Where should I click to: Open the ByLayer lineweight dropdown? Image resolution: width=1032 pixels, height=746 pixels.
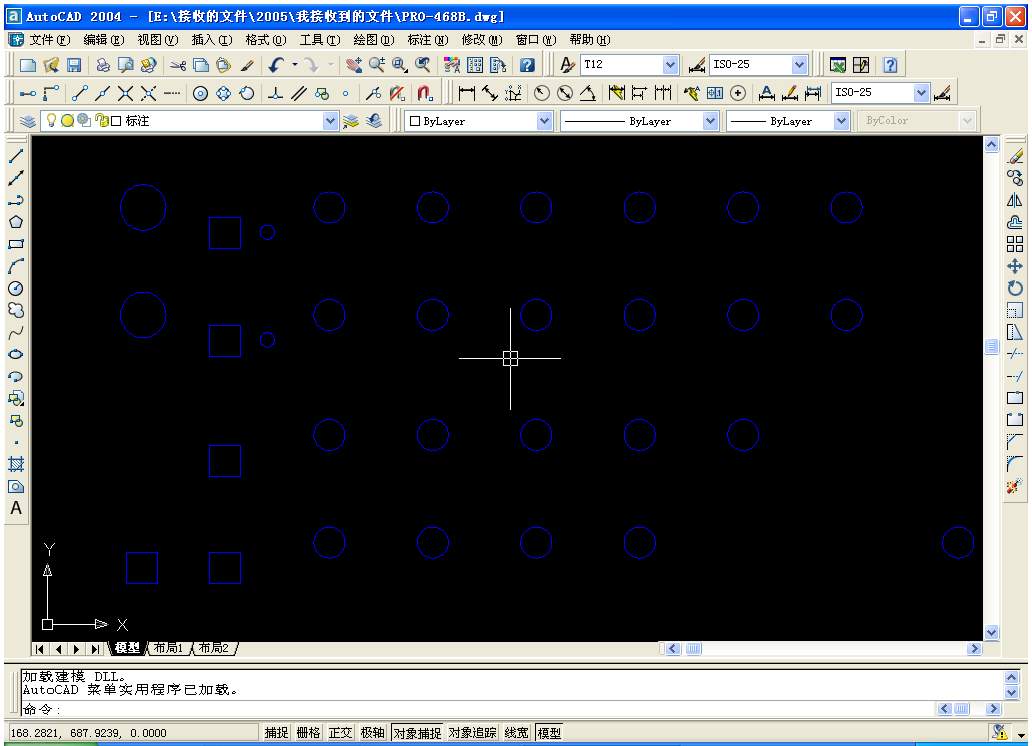click(841, 121)
